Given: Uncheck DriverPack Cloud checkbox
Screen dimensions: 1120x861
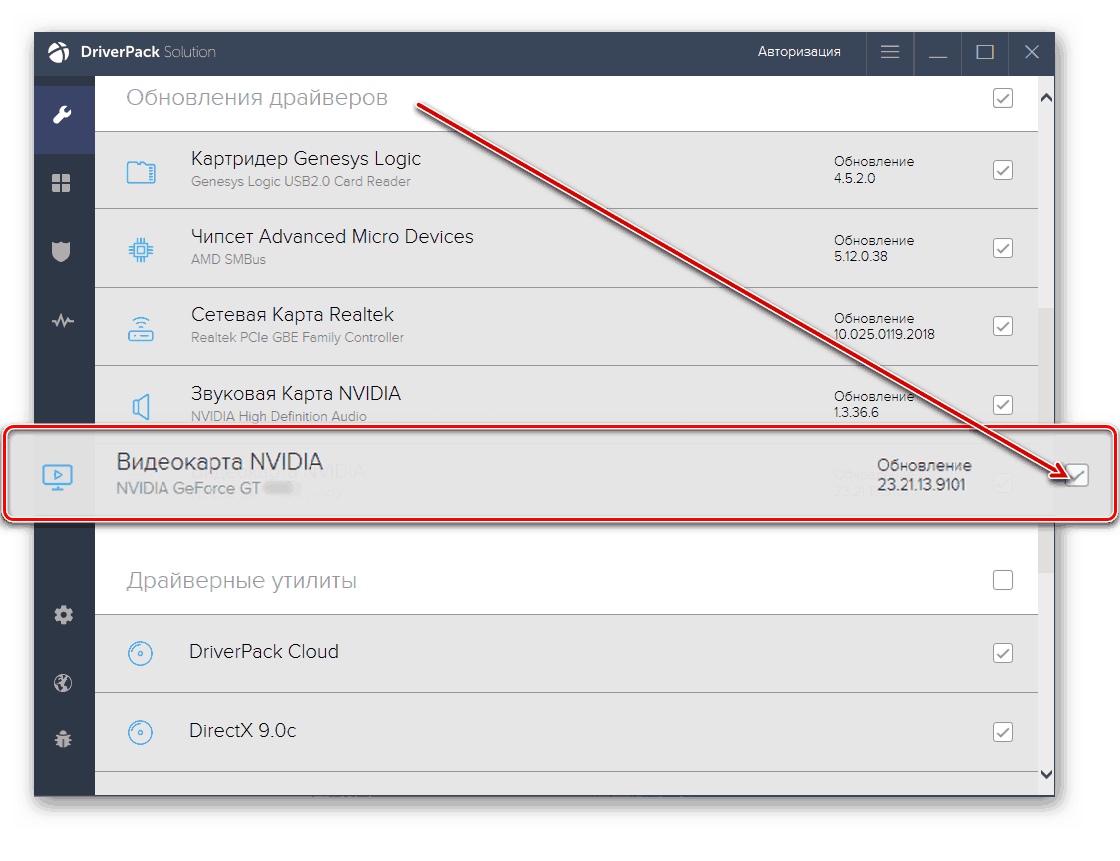Looking at the screenshot, I should tap(1003, 653).
